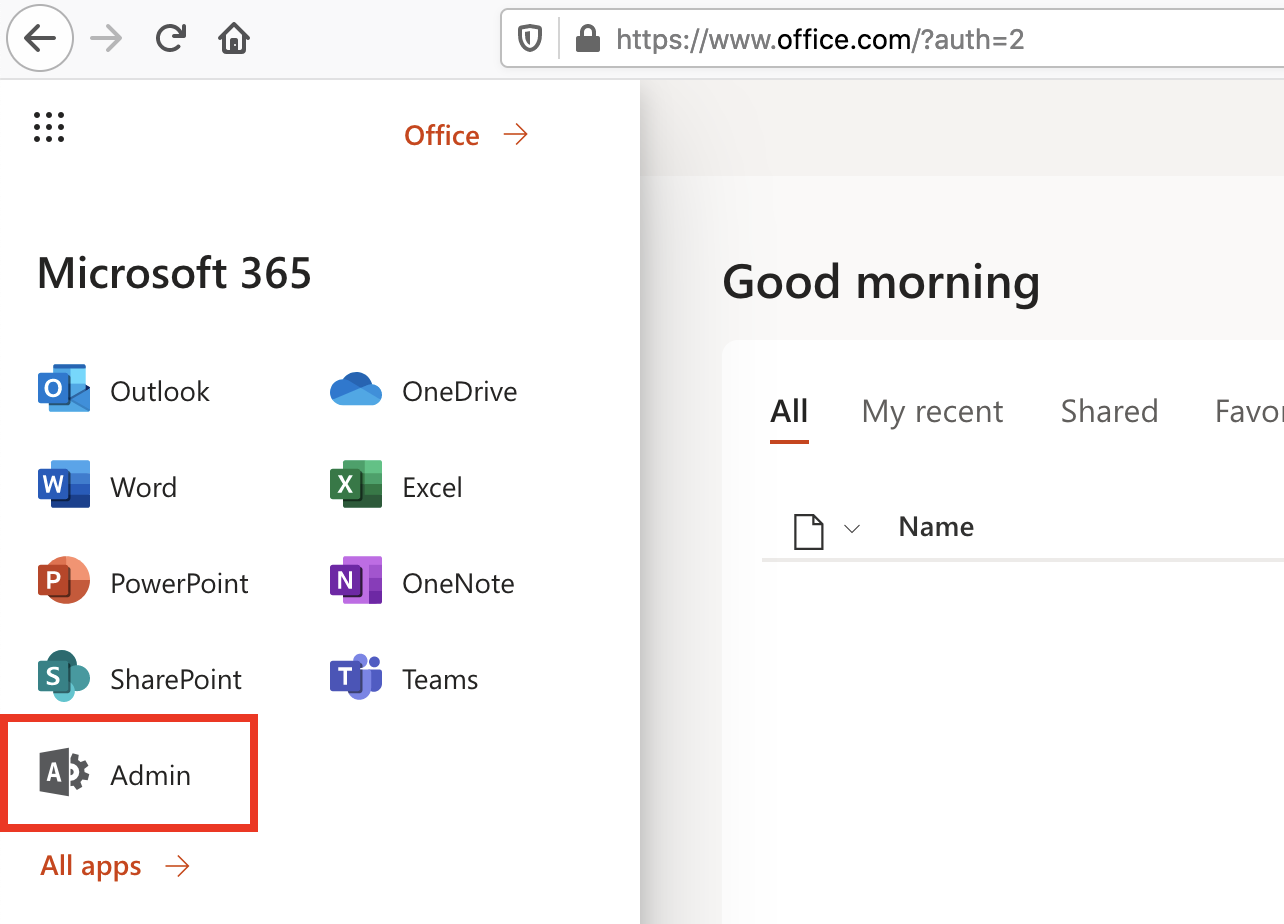Open the PowerPoint app icon

pyautogui.click(x=64, y=582)
